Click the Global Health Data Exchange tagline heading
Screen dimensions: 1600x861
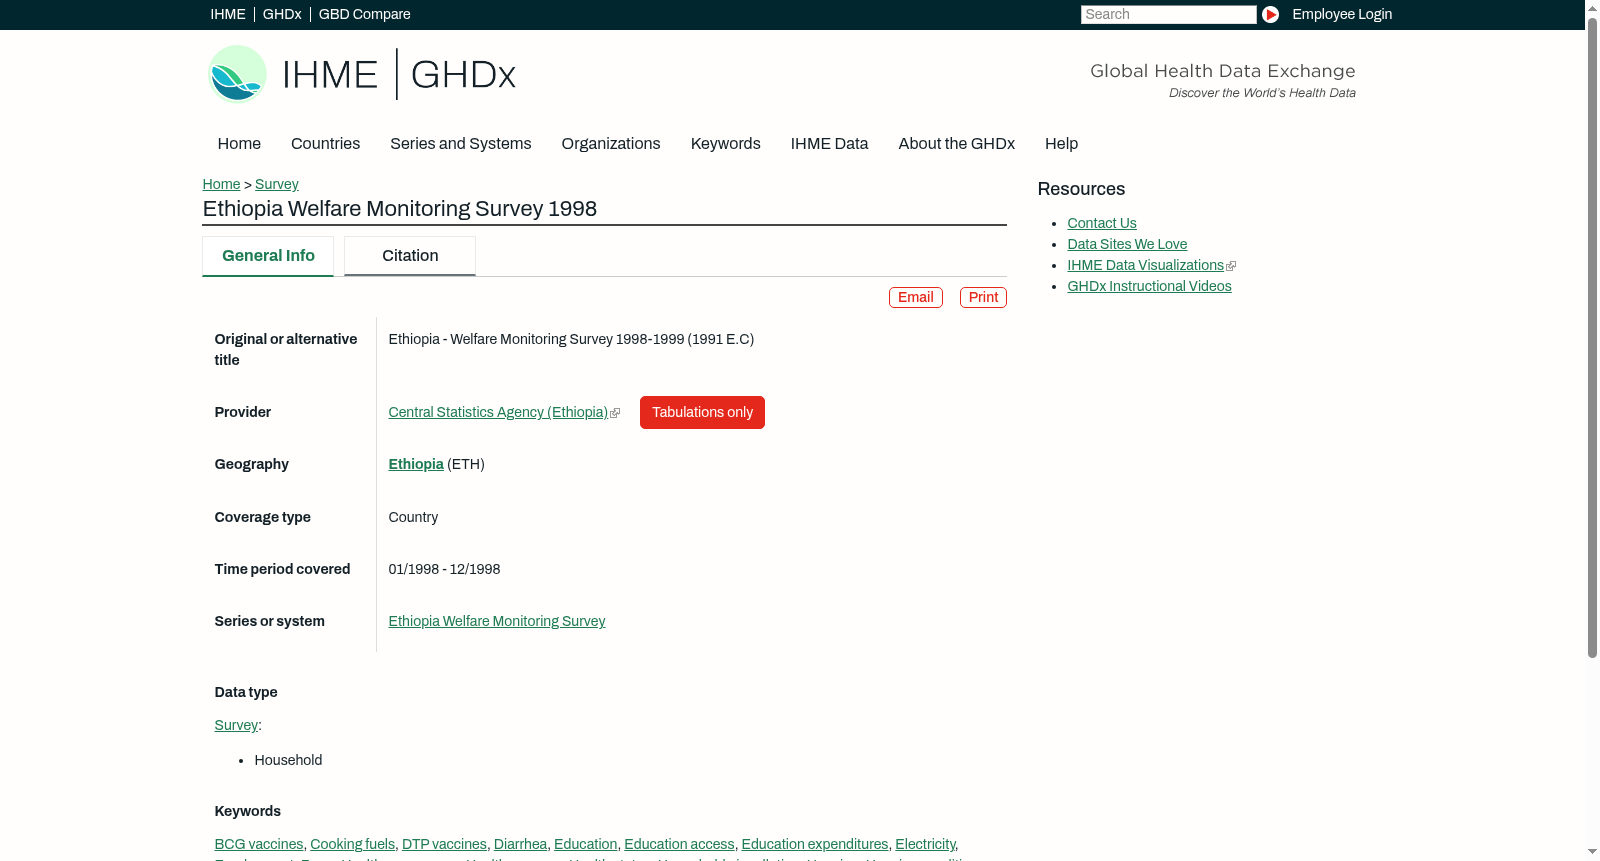click(1222, 71)
